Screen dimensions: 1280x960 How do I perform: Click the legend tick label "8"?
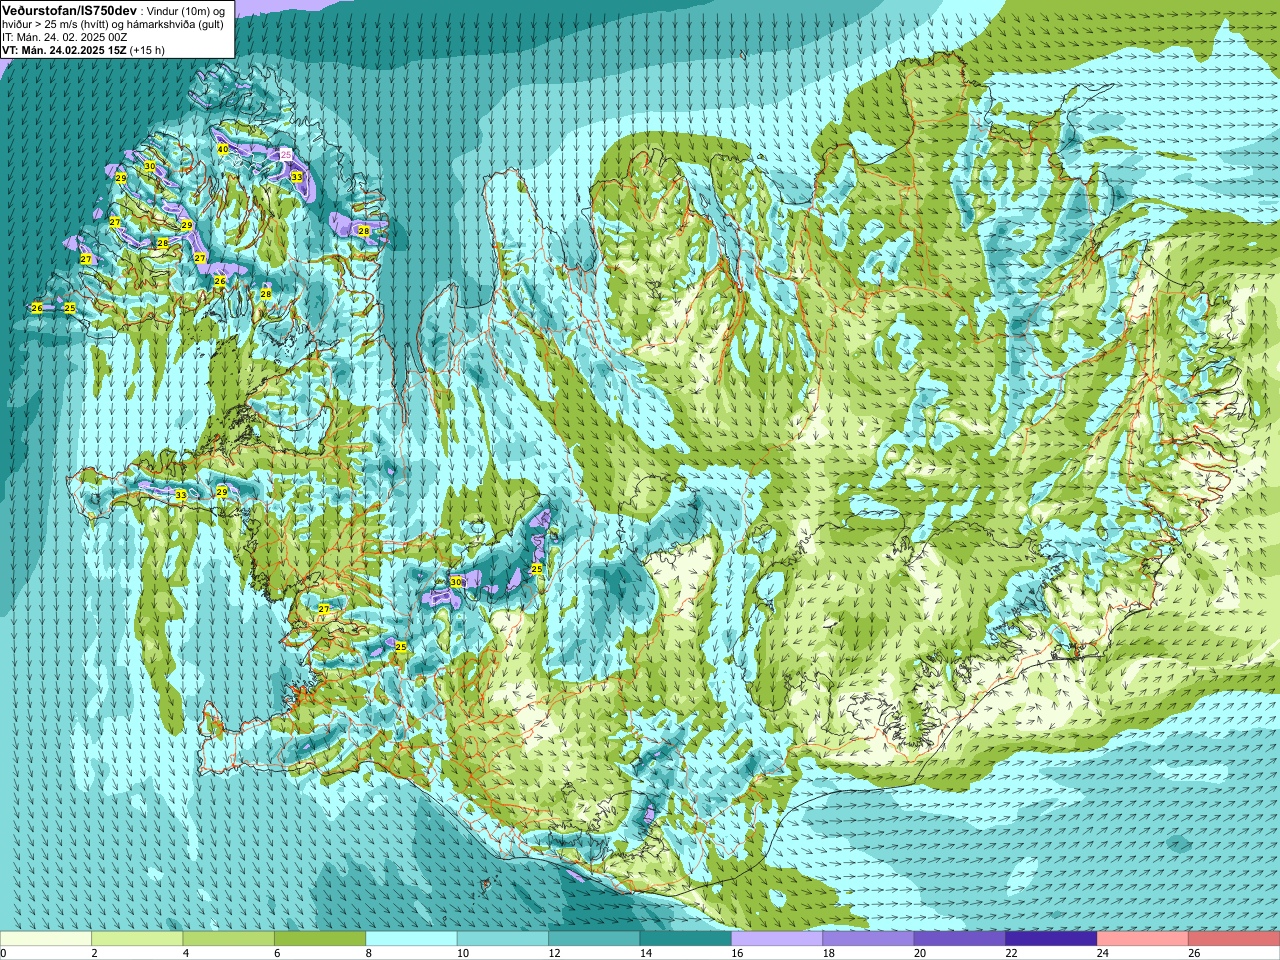[368, 953]
